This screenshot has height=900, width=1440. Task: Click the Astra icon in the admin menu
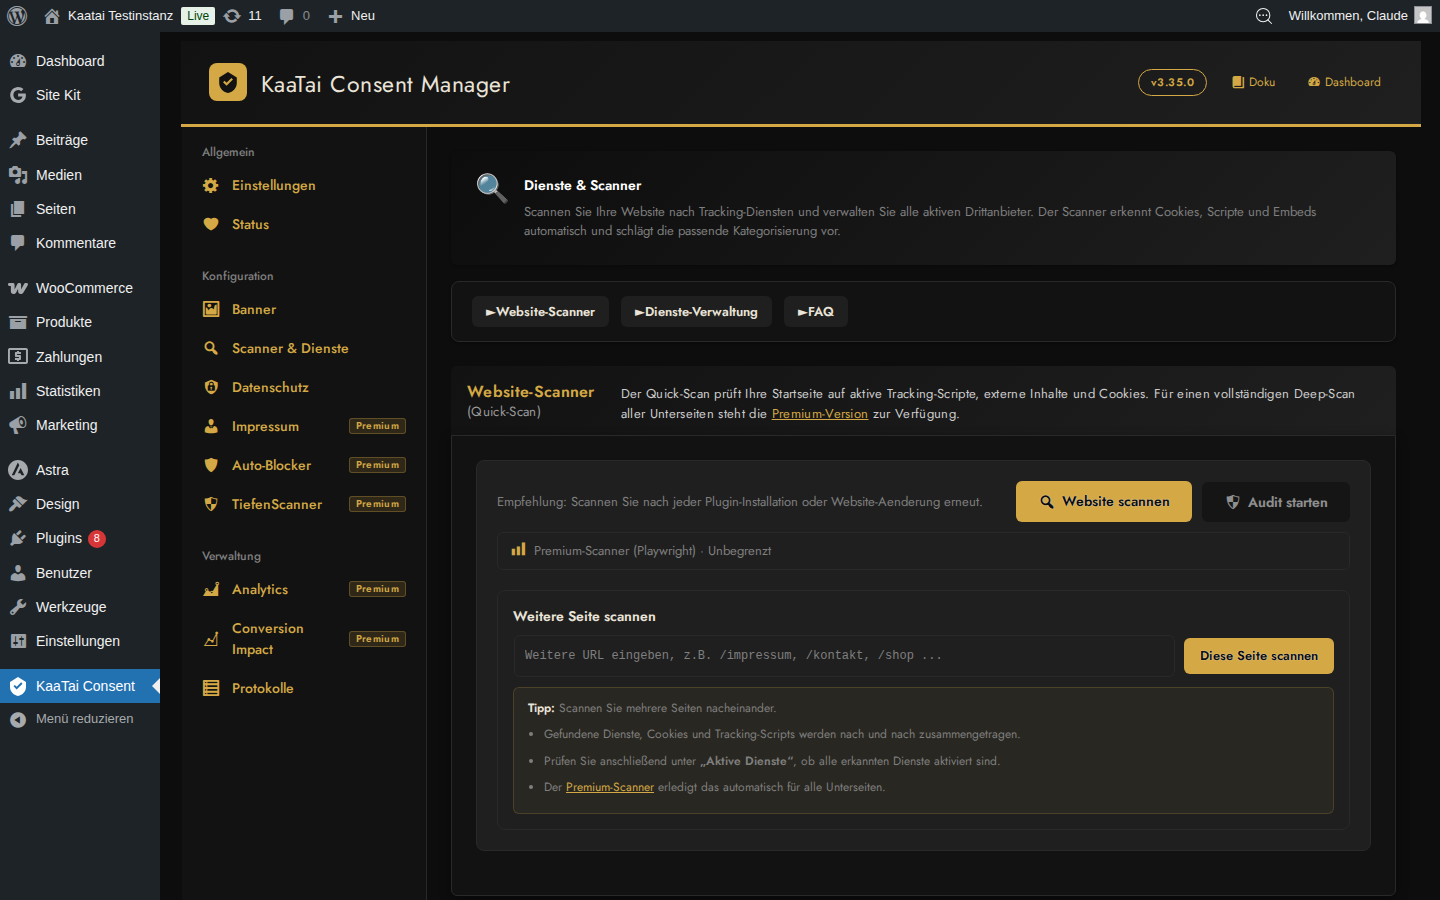point(18,470)
